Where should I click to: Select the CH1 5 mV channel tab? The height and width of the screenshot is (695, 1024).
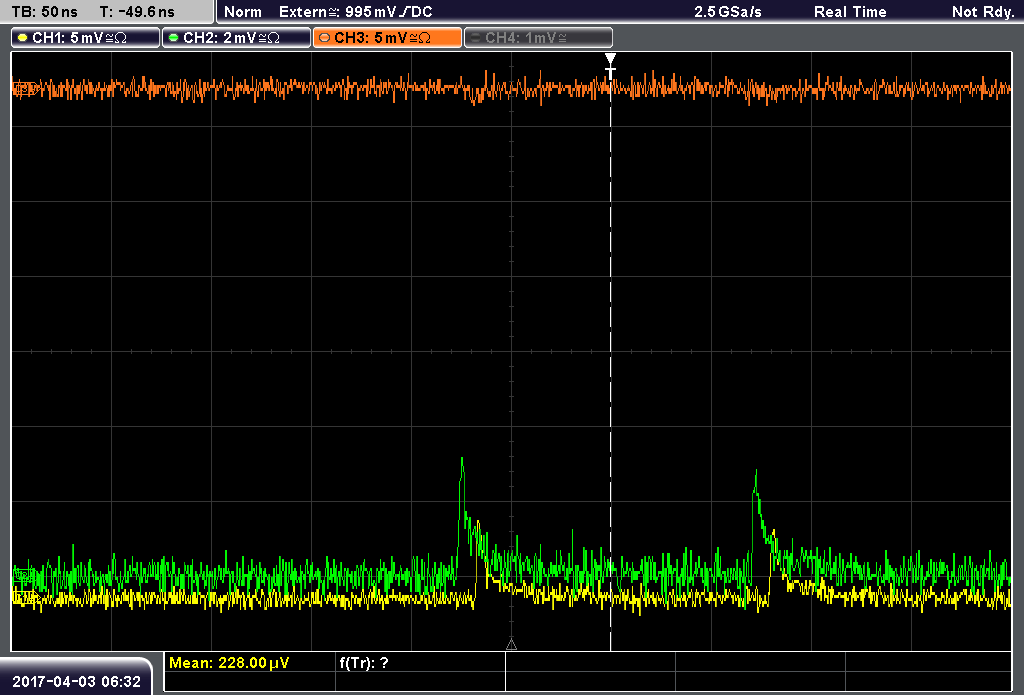click(x=86, y=38)
